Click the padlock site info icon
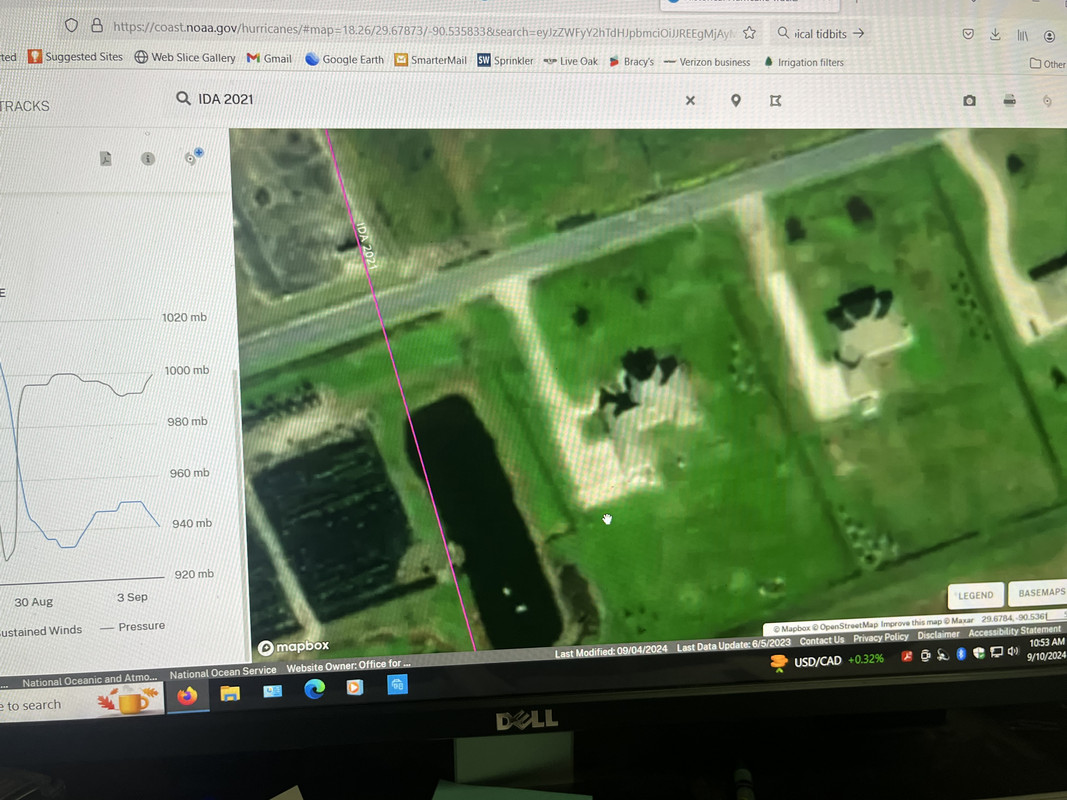The width and height of the screenshot is (1067, 800). pyautogui.click(x=97, y=26)
